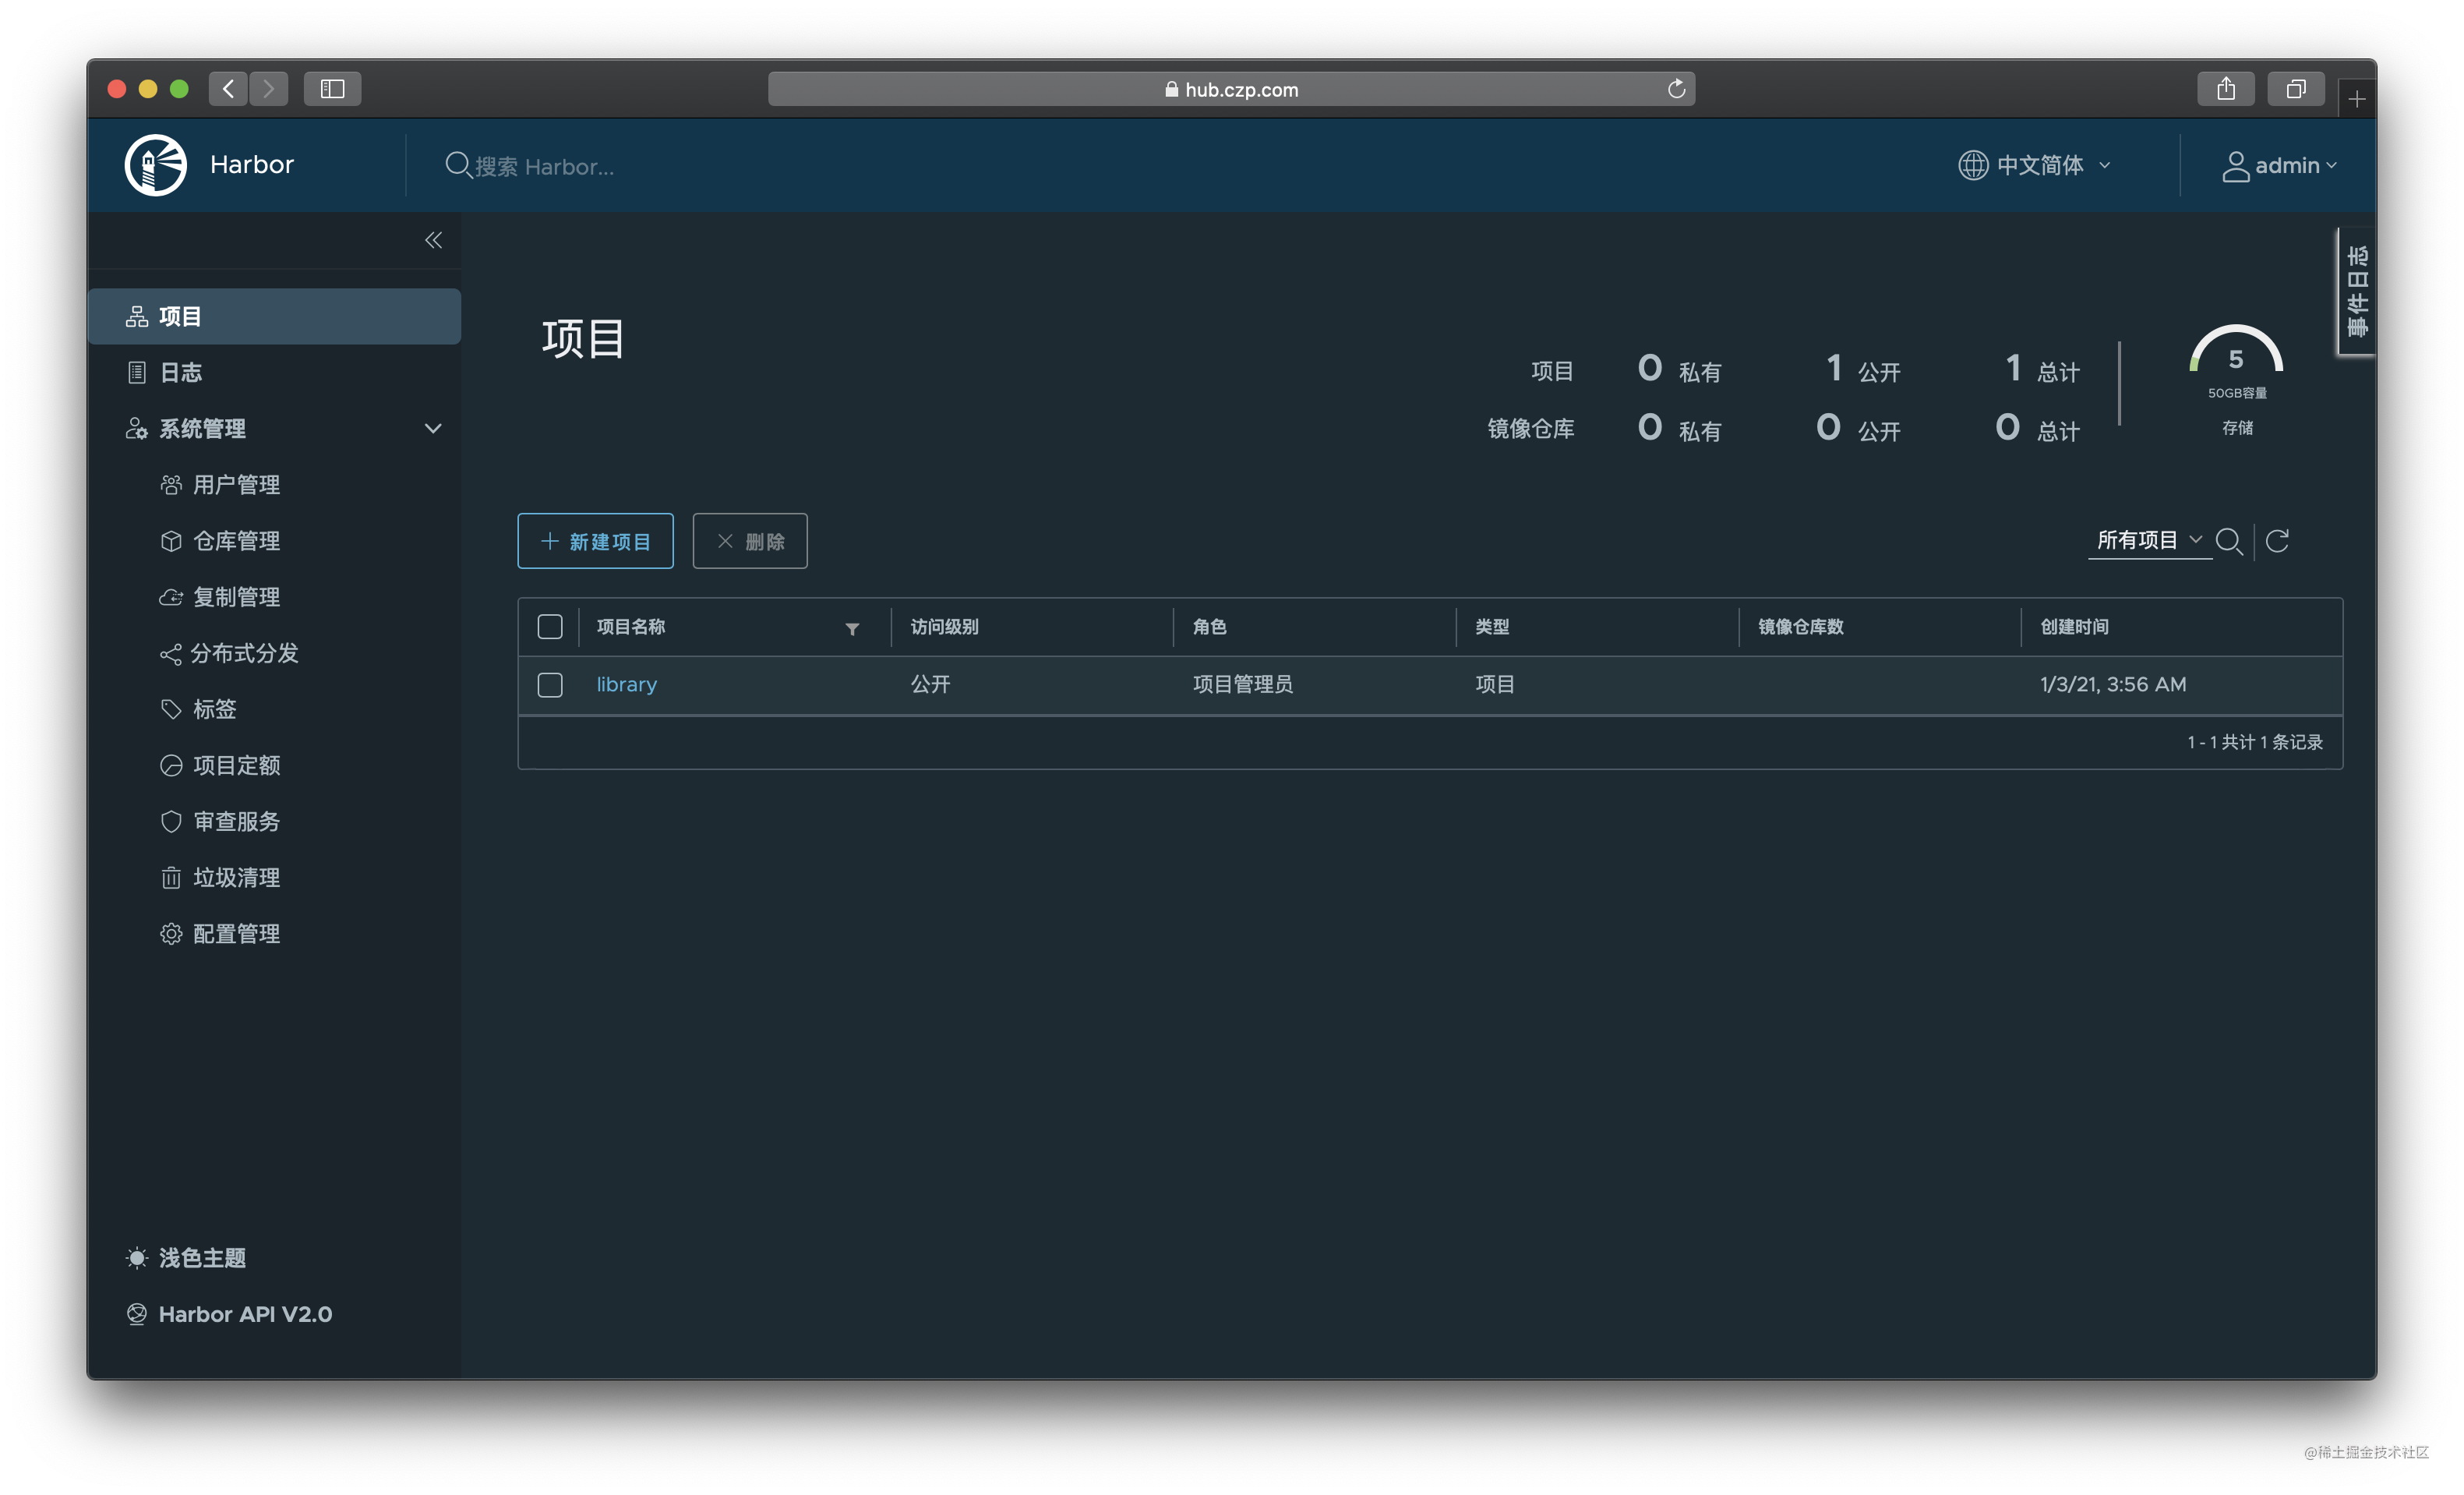Open 分布式分发 distribution page
This screenshot has width=2464, height=1495.
click(245, 653)
